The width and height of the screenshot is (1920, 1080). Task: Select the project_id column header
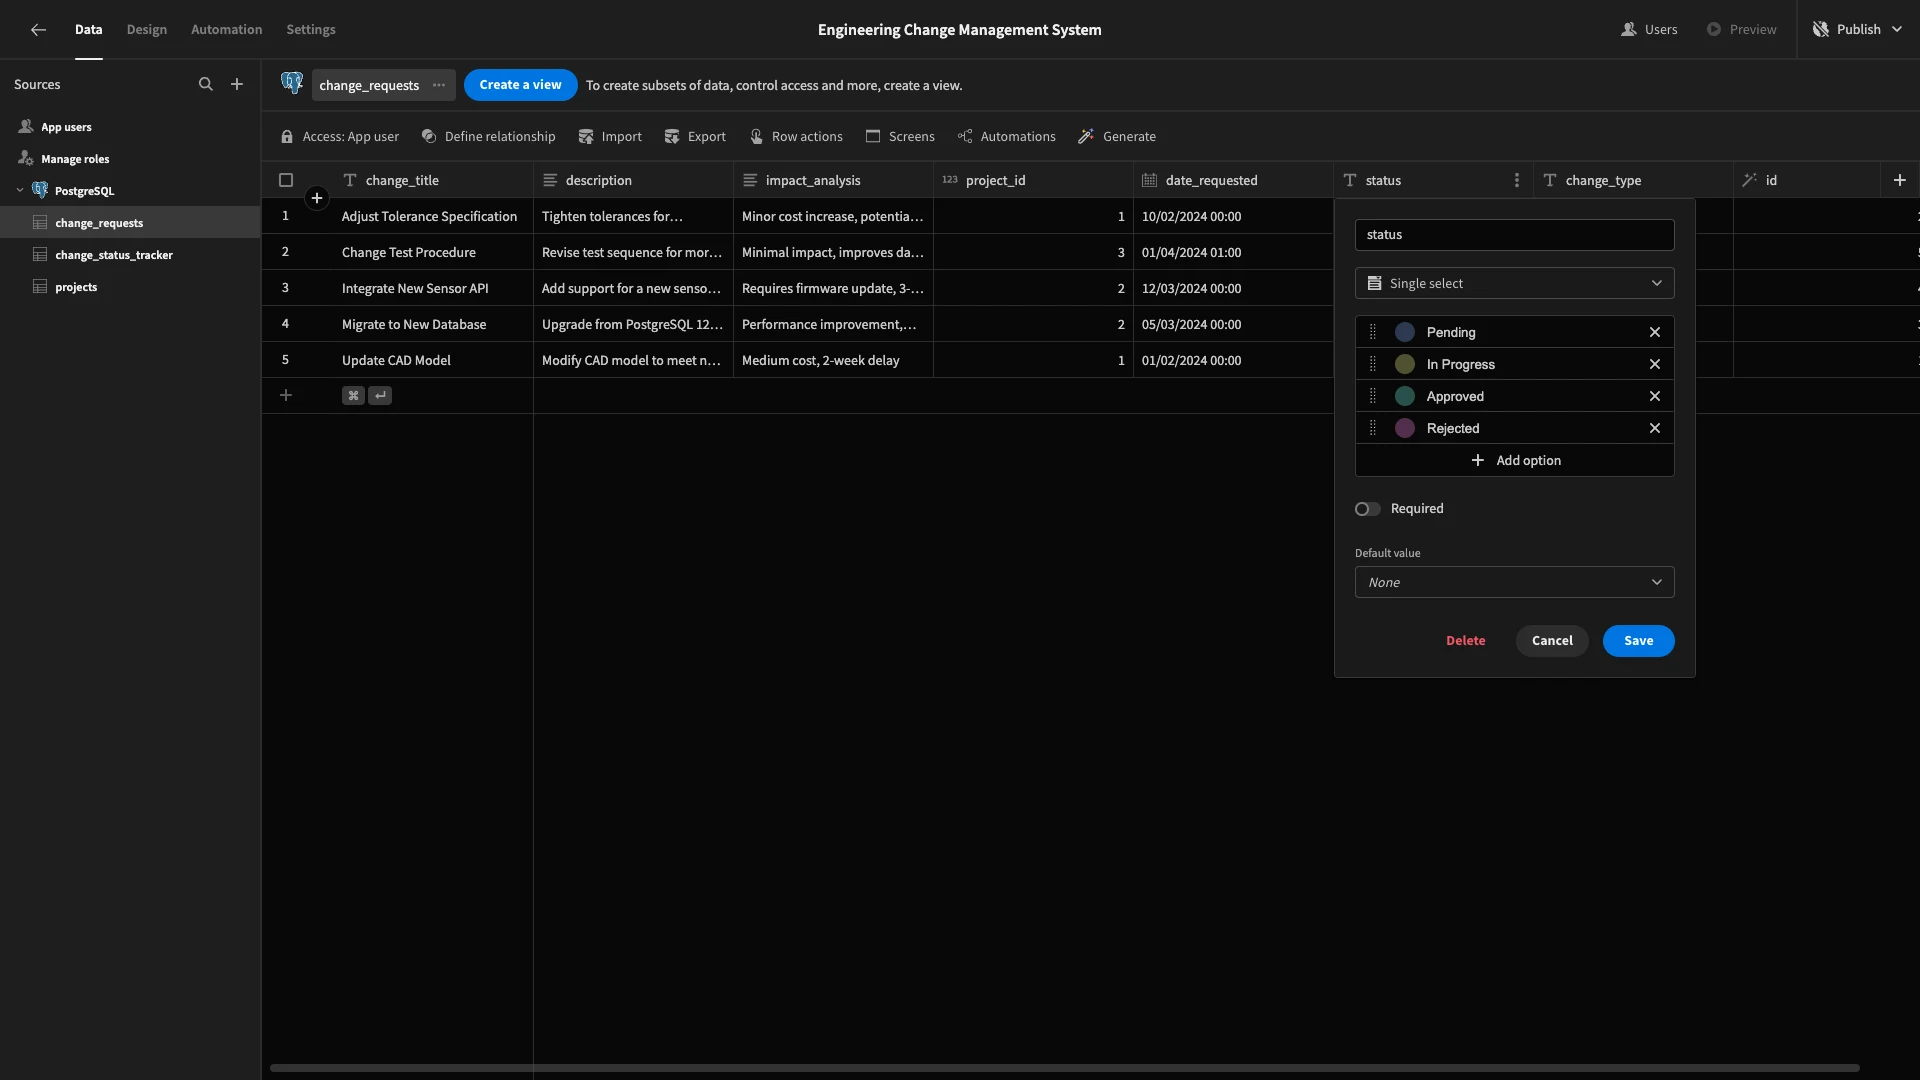[x=1033, y=180]
